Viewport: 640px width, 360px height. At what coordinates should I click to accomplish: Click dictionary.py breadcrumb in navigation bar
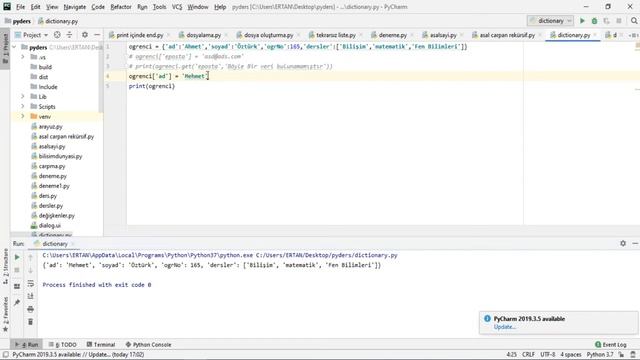click(58, 21)
